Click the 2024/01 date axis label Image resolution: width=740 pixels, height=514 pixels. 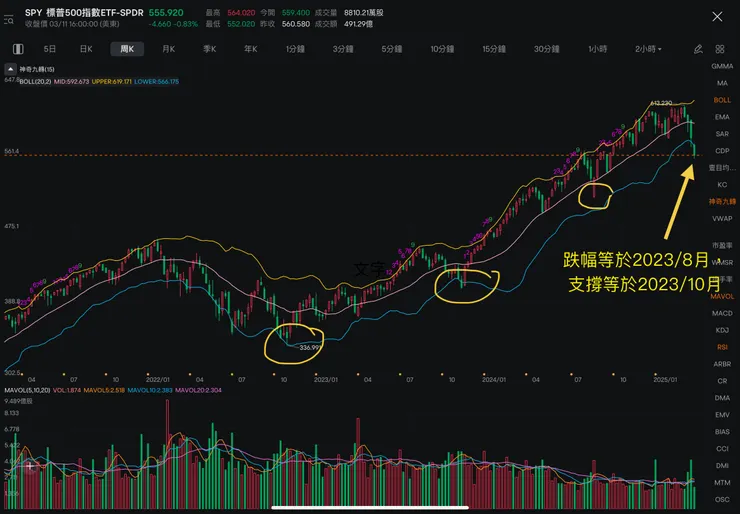point(494,379)
